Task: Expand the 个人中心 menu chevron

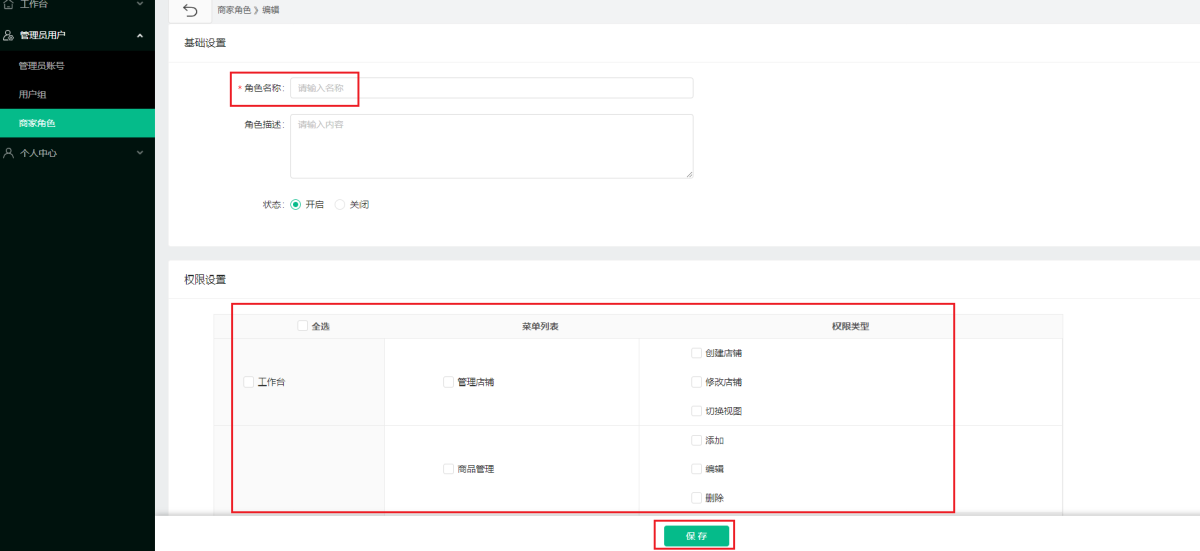Action: point(140,153)
